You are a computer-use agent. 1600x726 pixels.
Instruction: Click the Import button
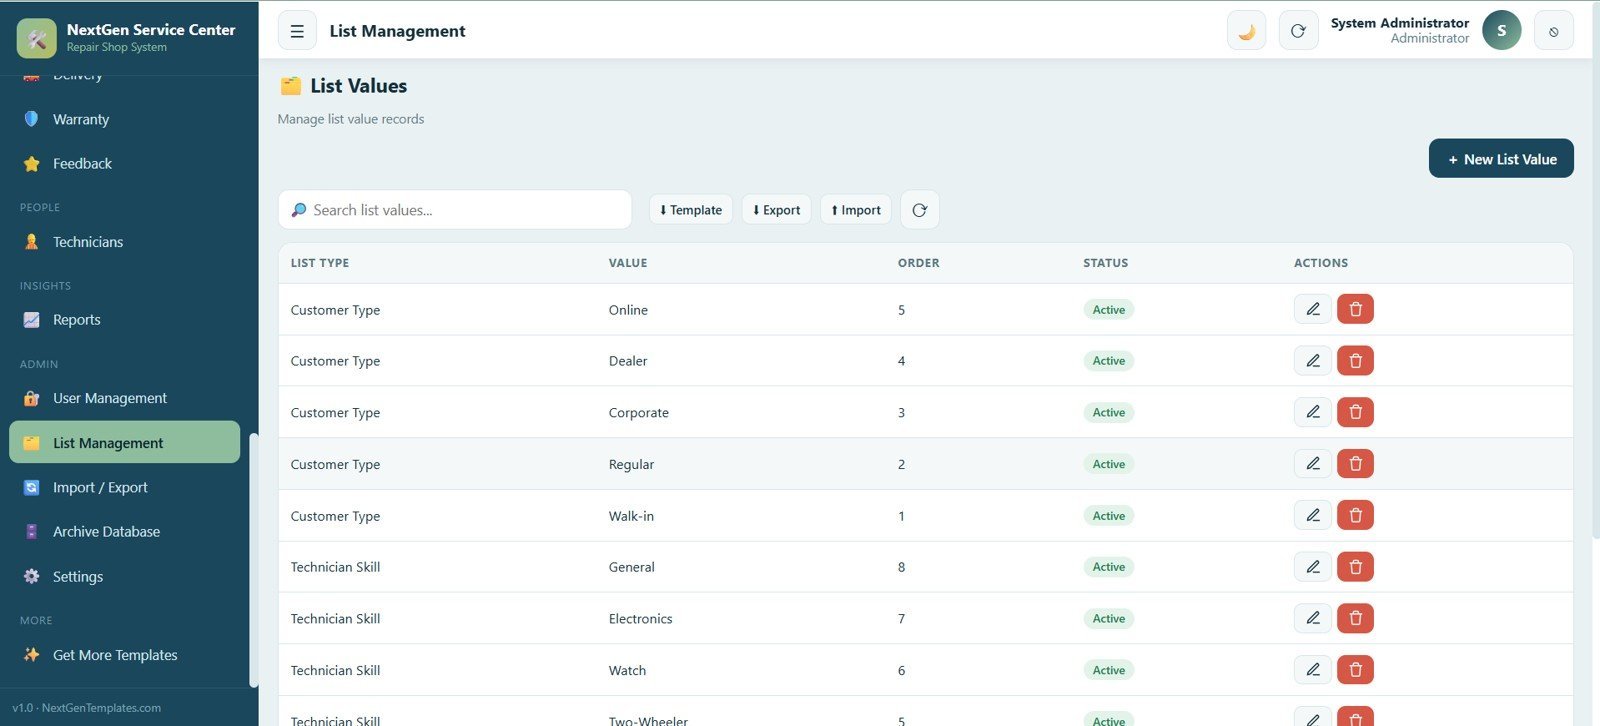pos(856,210)
